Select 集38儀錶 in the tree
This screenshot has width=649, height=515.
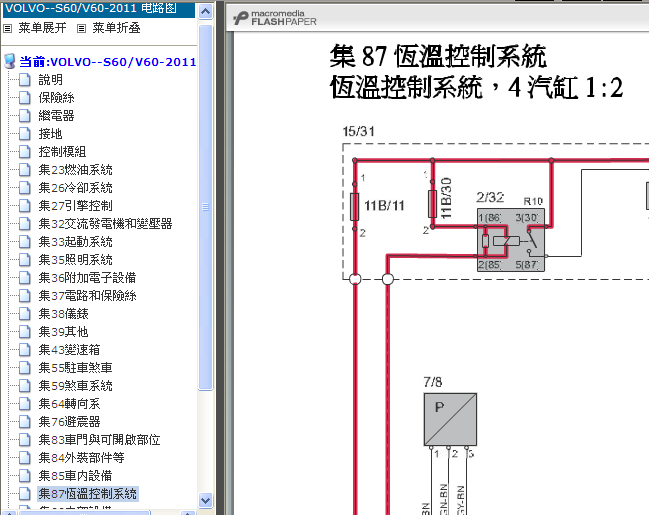tap(63, 314)
